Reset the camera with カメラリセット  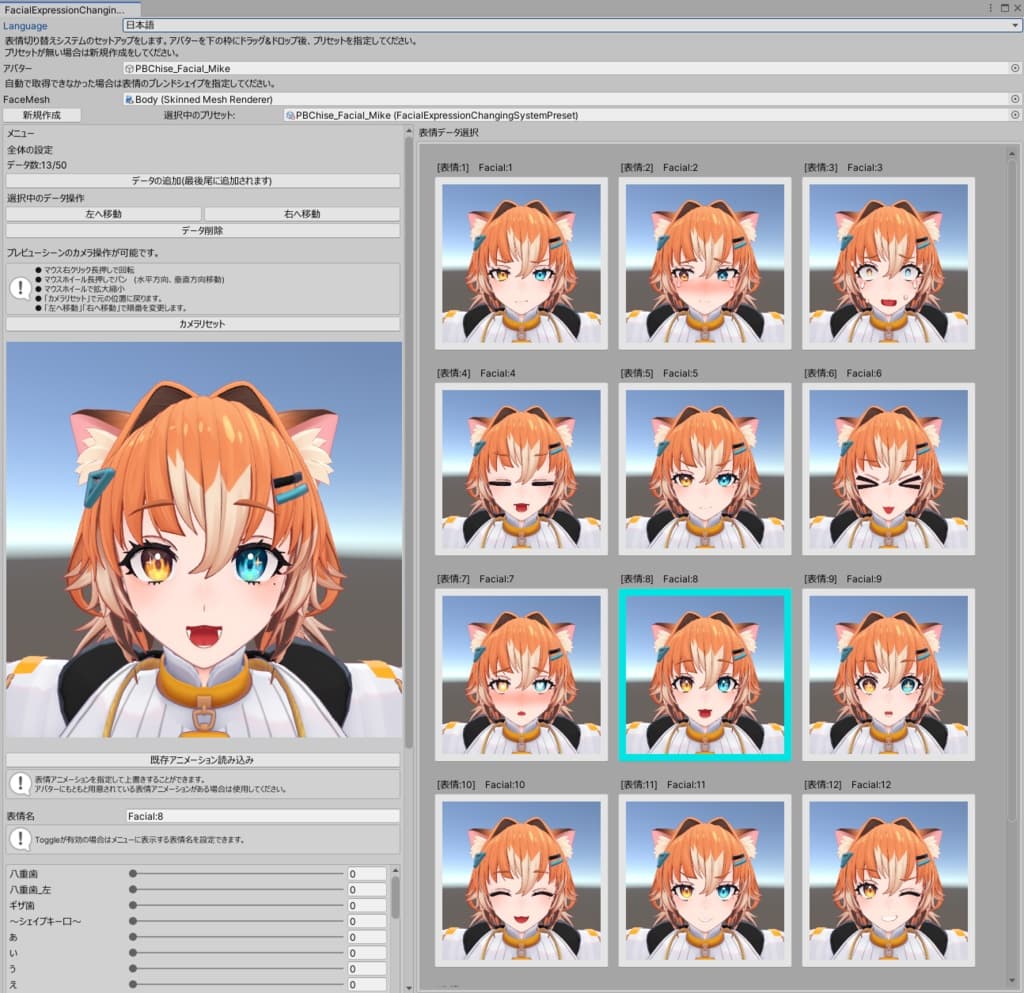click(x=202, y=324)
